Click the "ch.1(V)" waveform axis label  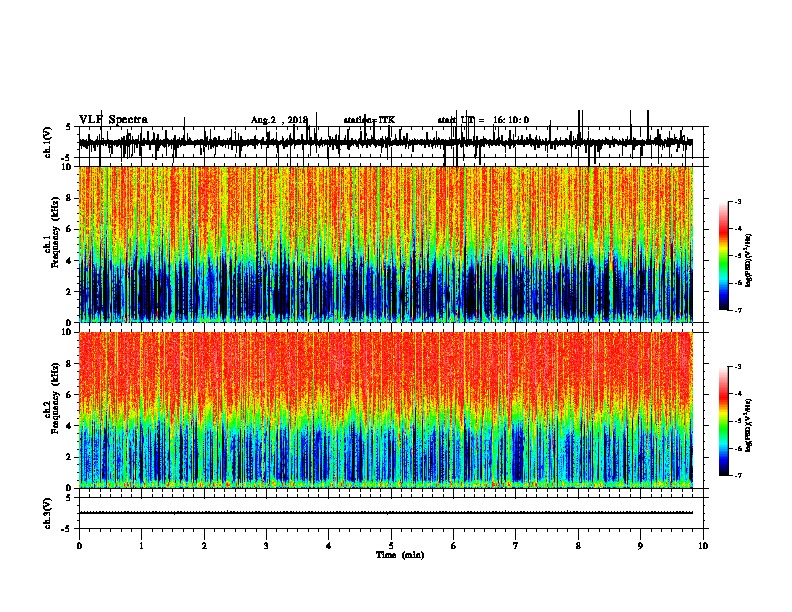click(x=48, y=142)
